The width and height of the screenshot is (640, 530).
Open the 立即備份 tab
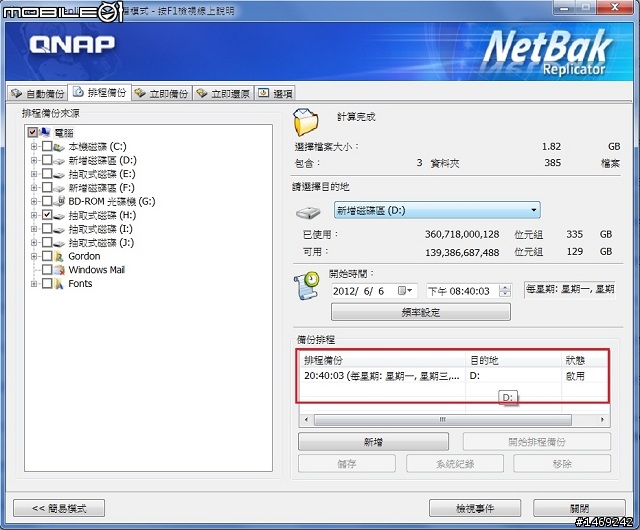162,94
